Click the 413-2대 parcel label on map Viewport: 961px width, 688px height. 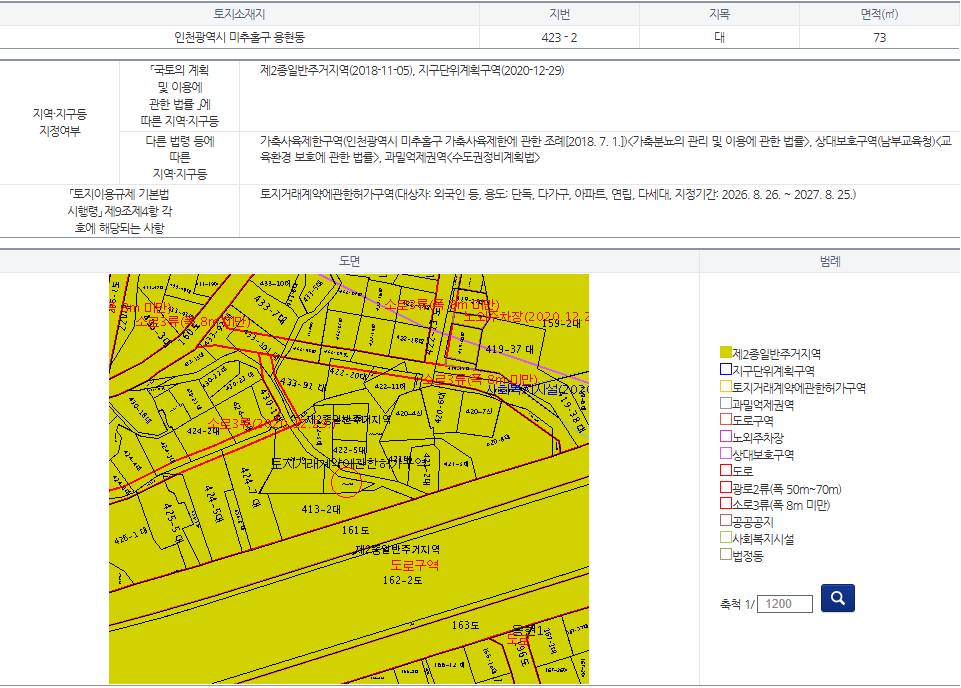click(321, 509)
